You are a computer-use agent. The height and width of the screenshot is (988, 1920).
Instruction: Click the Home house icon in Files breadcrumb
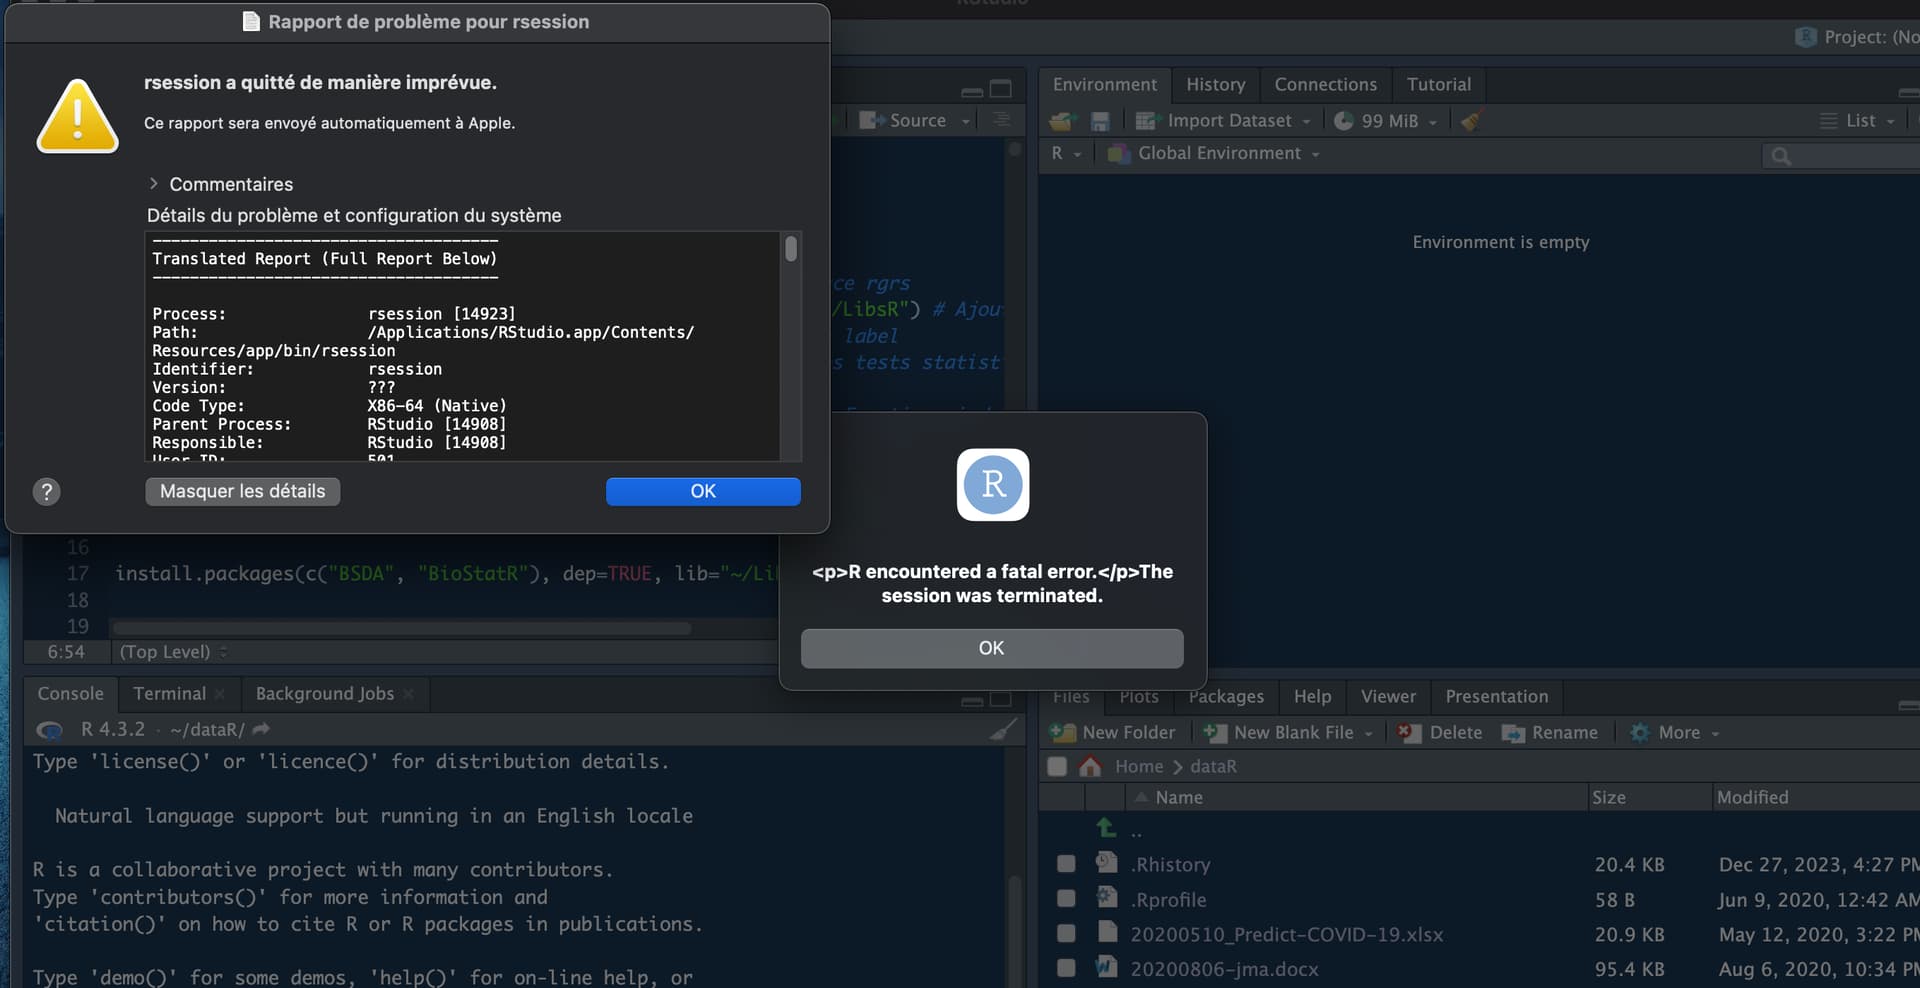1090,766
